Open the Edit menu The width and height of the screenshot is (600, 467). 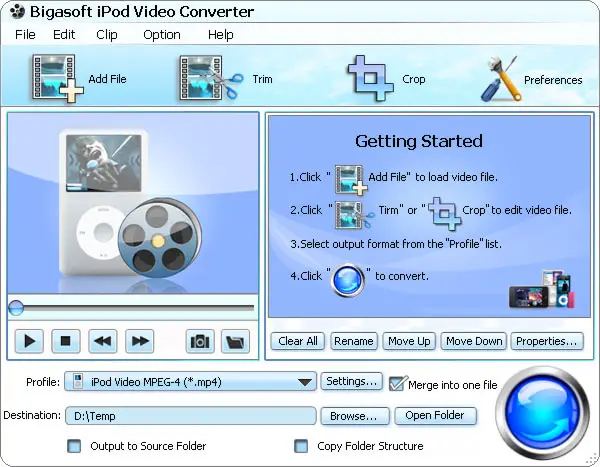[64, 35]
